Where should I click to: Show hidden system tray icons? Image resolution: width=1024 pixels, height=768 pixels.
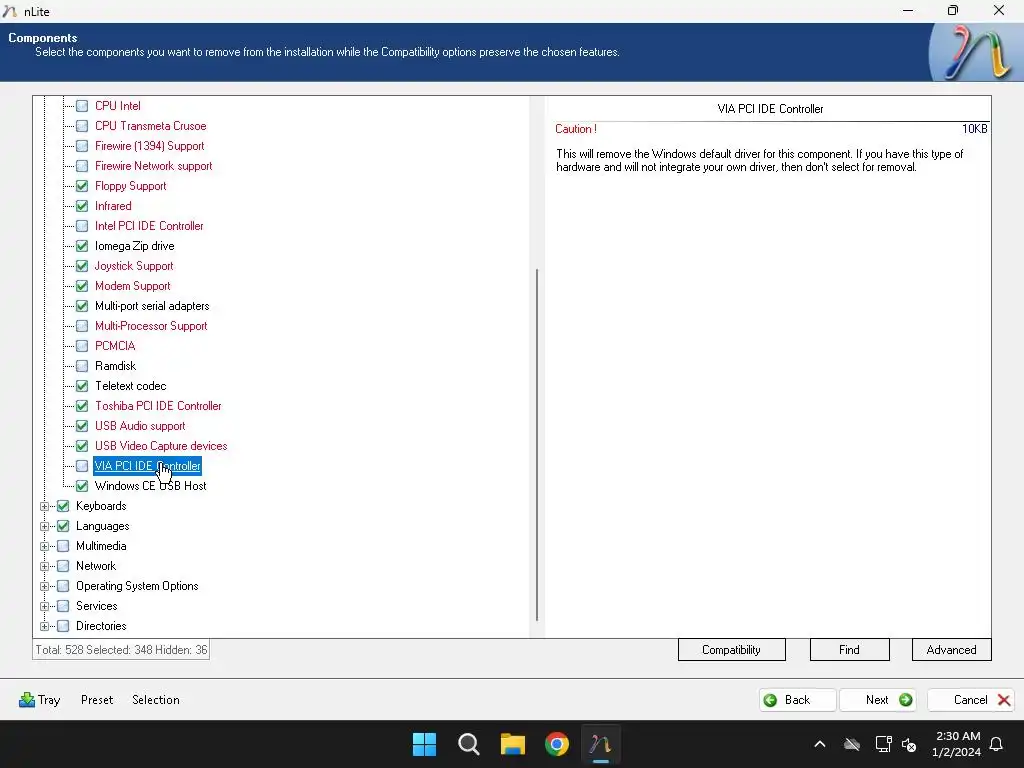[820, 744]
